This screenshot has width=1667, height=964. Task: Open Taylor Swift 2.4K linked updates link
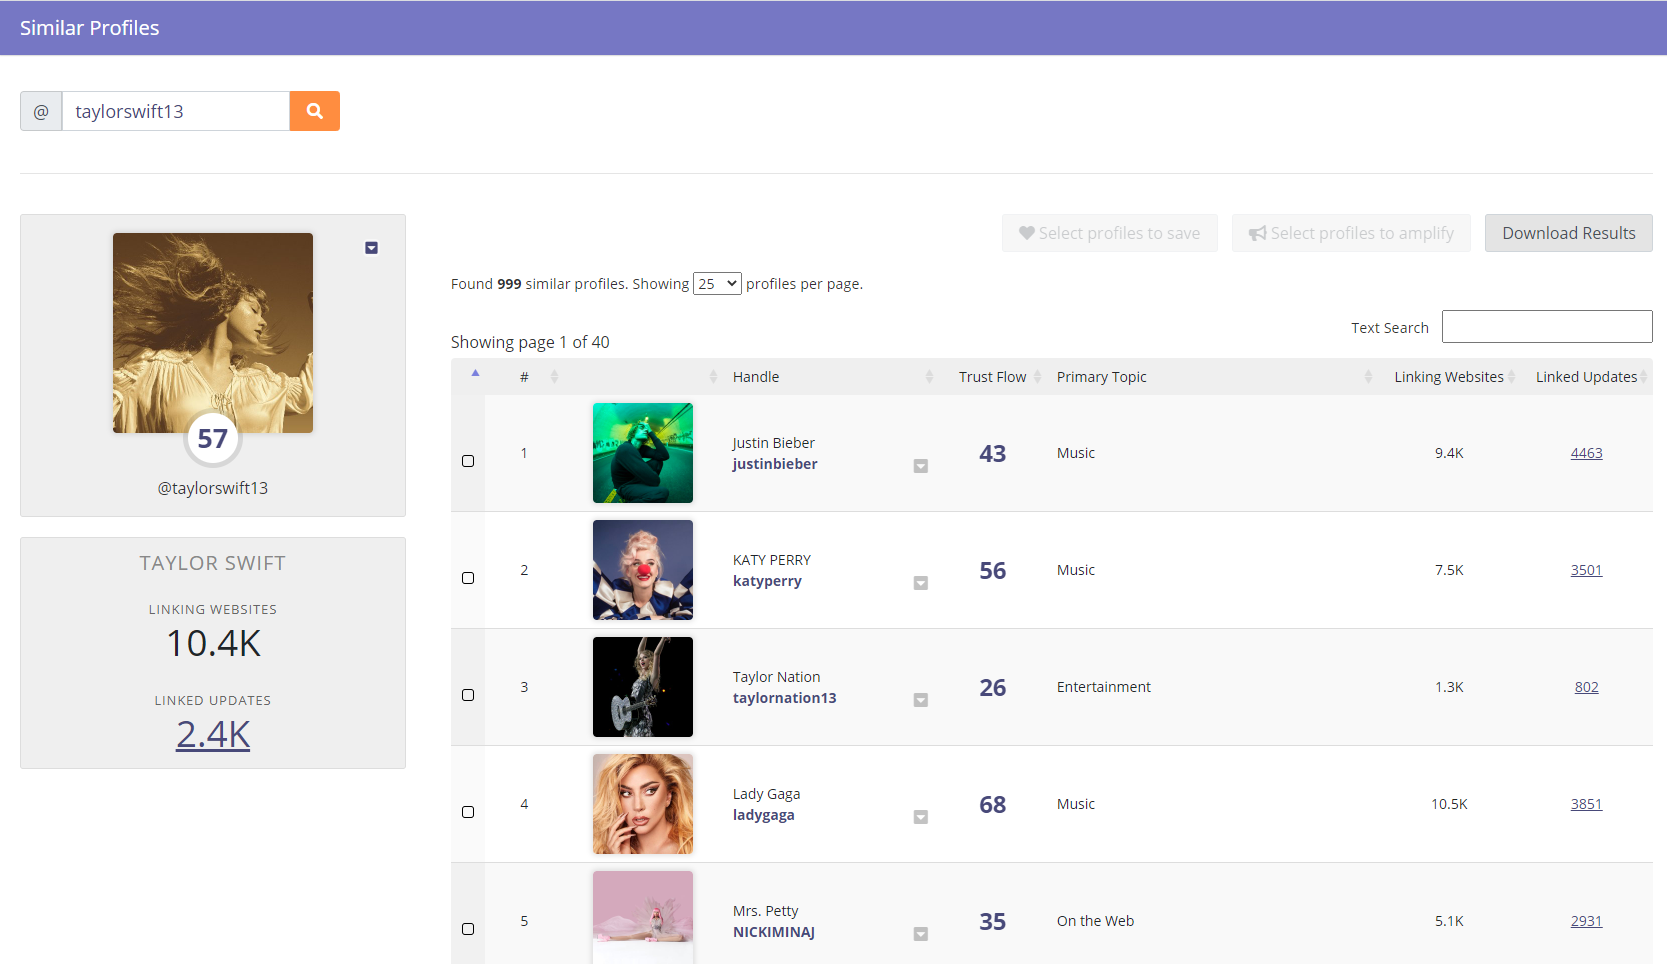(213, 734)
